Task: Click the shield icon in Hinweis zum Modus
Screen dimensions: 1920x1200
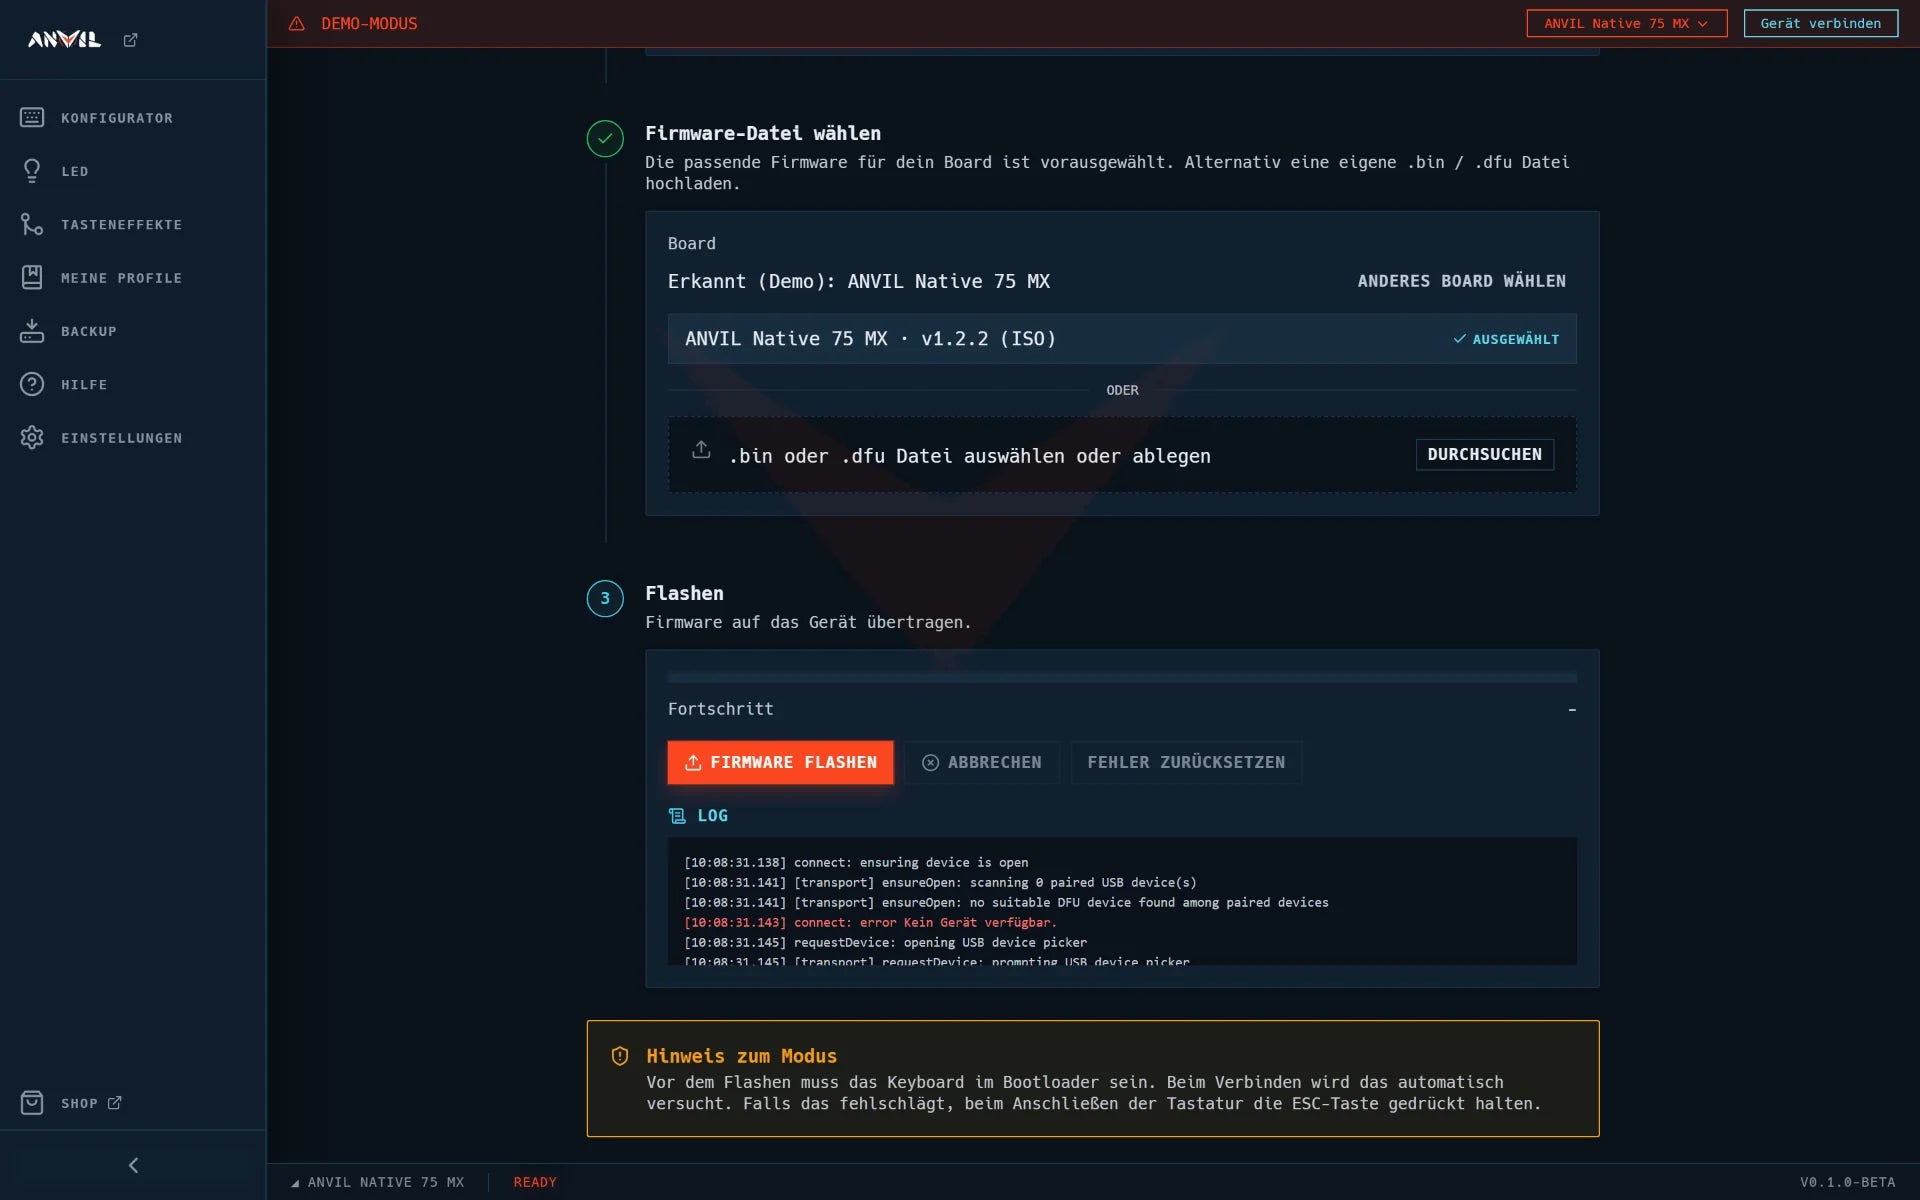Action: [x=620, y=1056]
